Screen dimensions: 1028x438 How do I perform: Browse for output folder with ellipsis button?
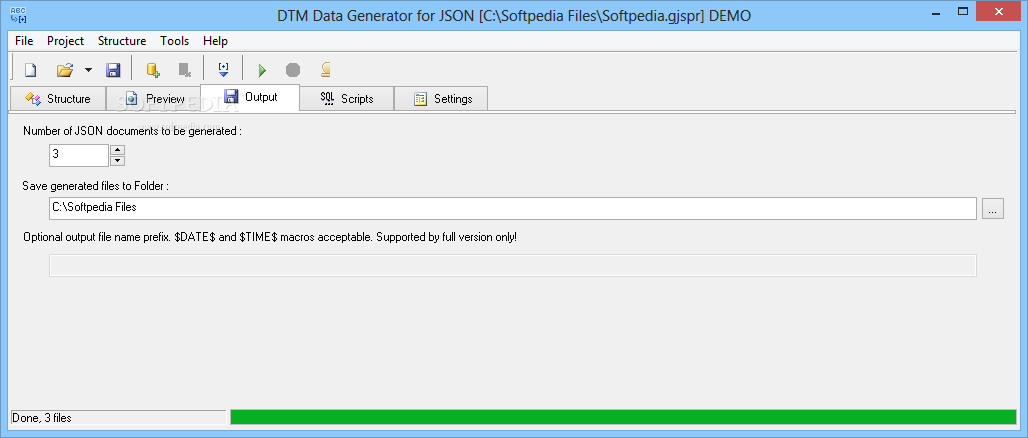(993, 209)
